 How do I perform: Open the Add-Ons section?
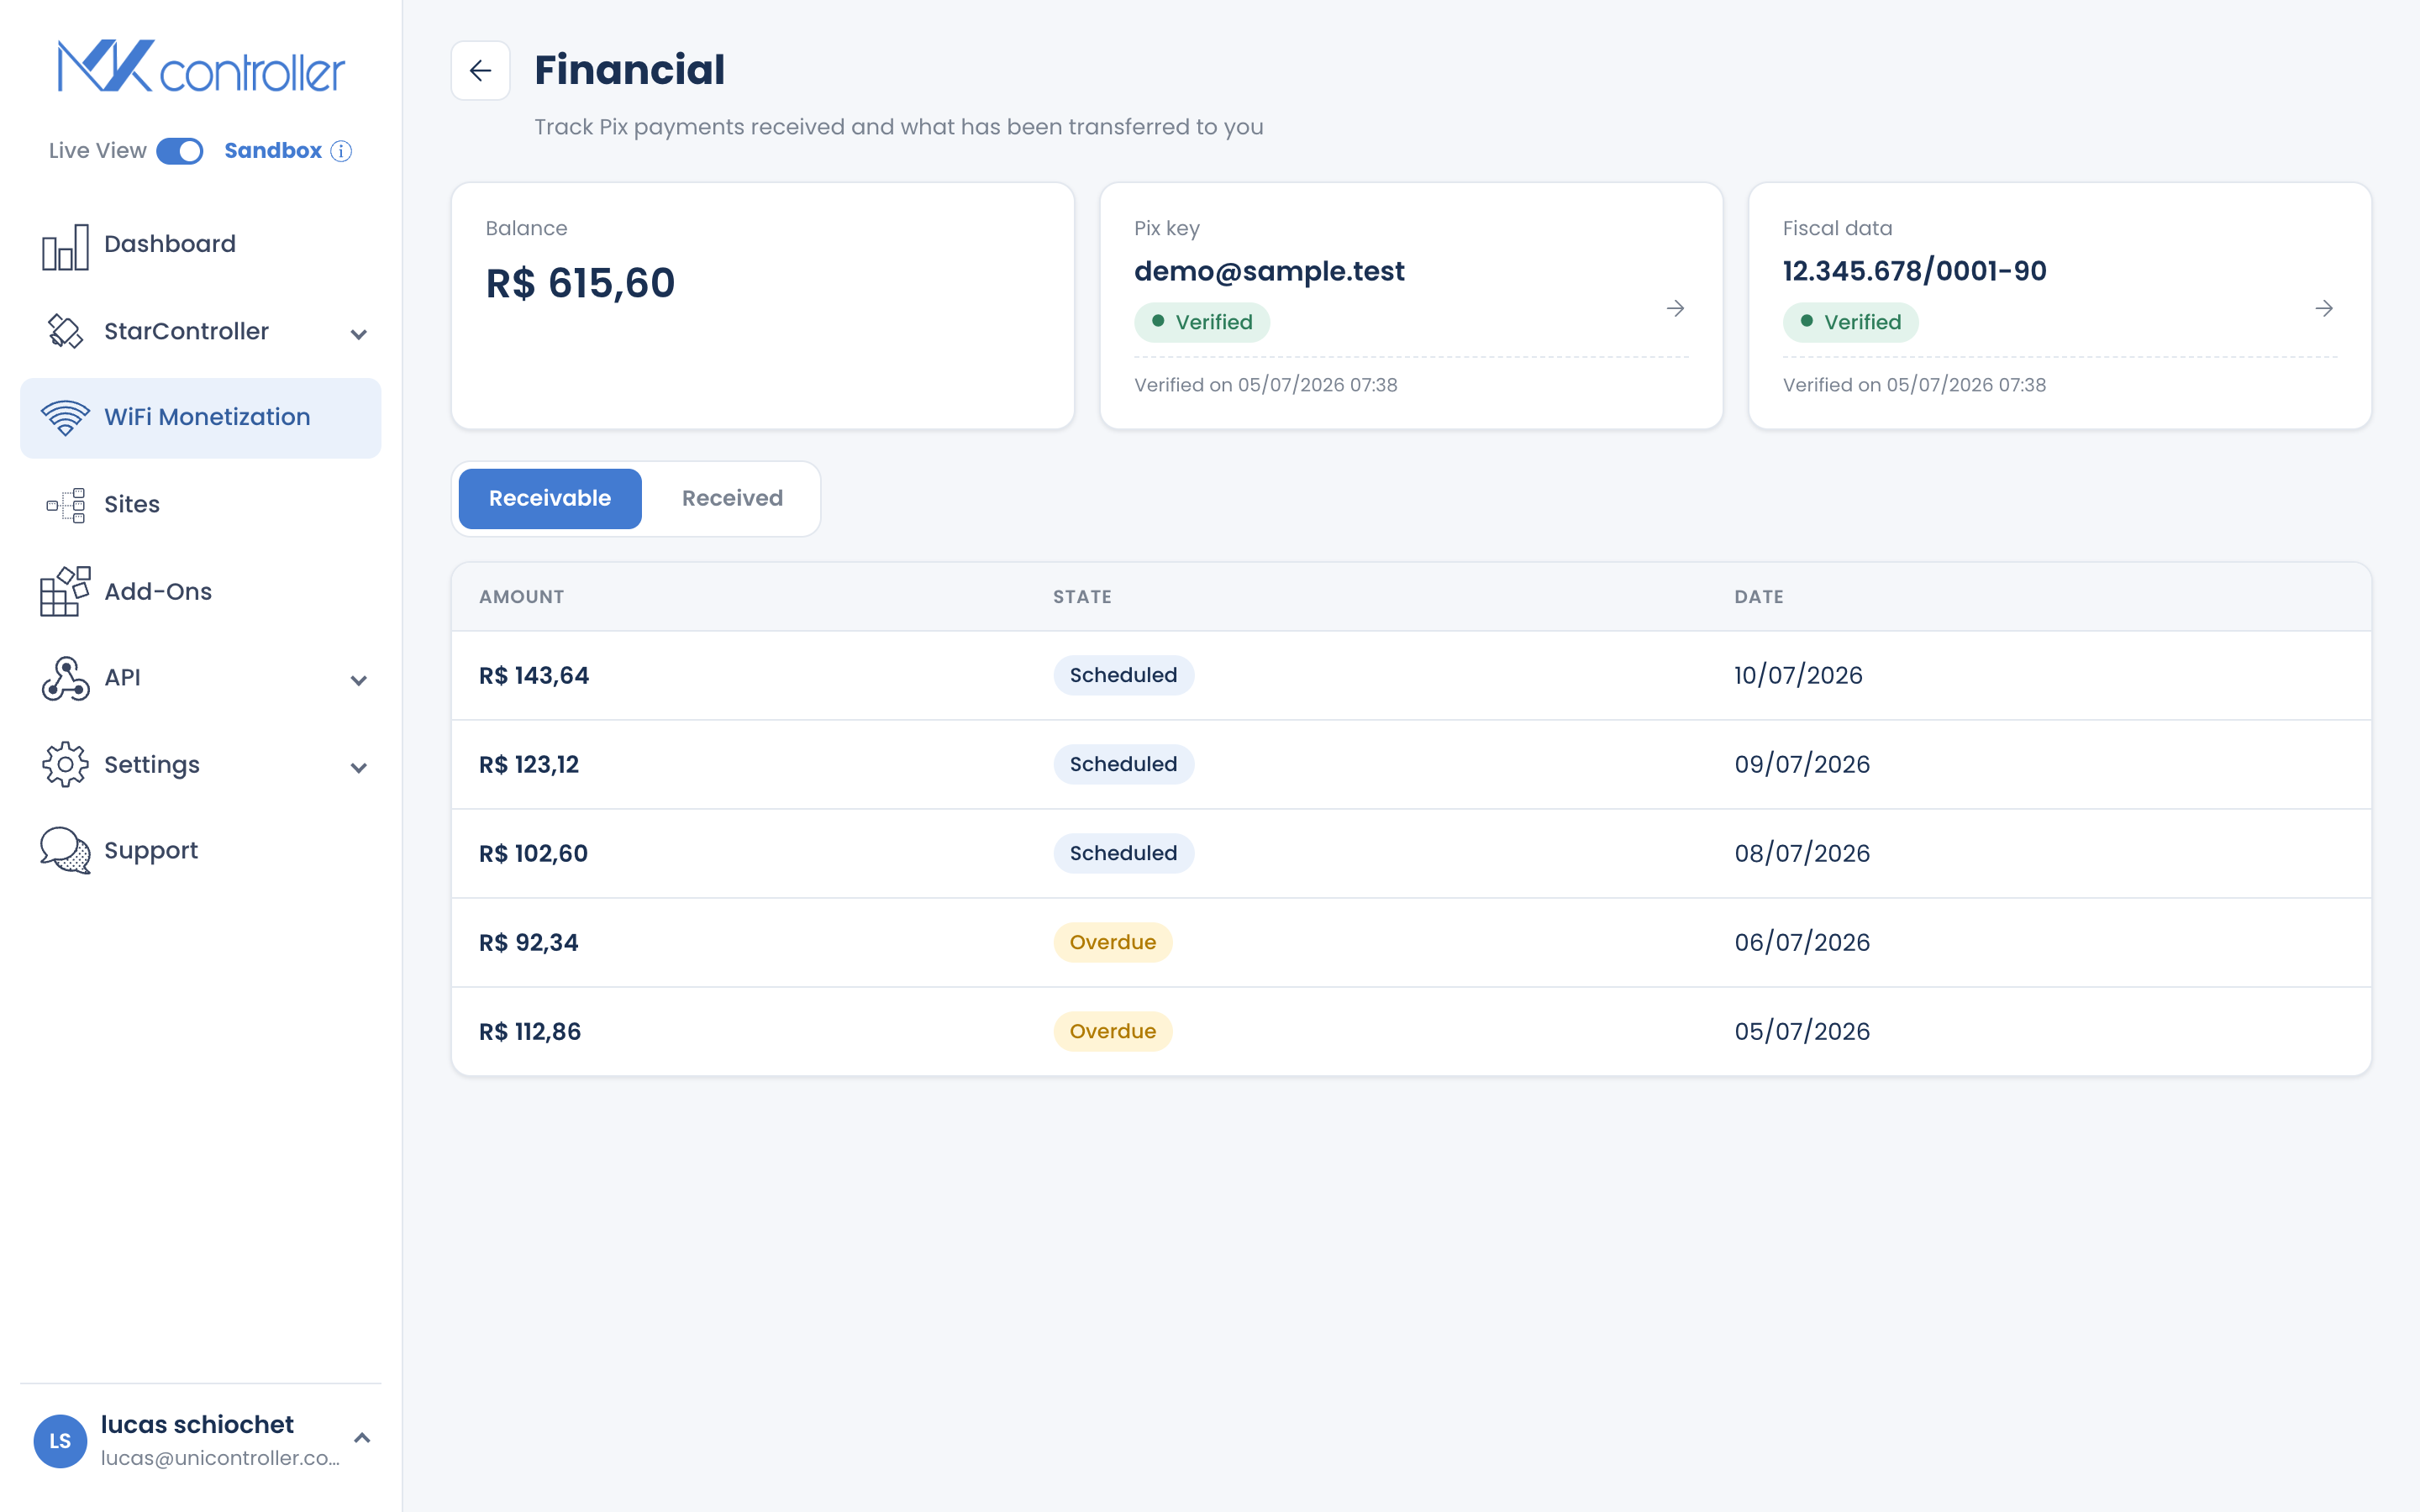(200, 591)
